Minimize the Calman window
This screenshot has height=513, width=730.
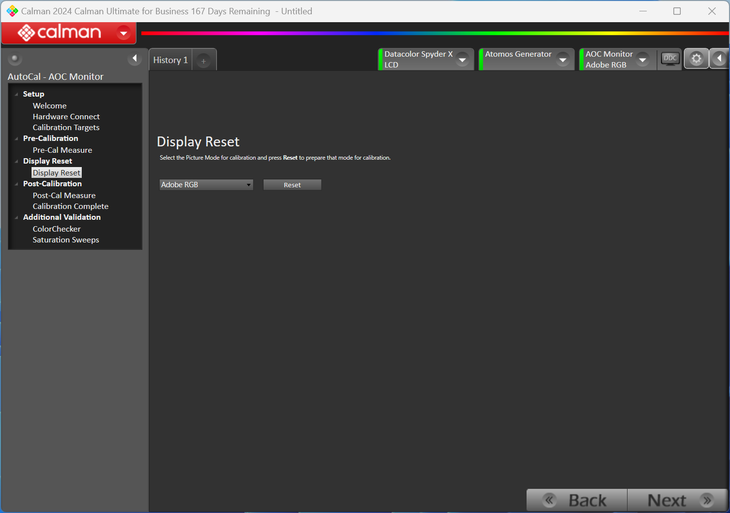[643, 11]
